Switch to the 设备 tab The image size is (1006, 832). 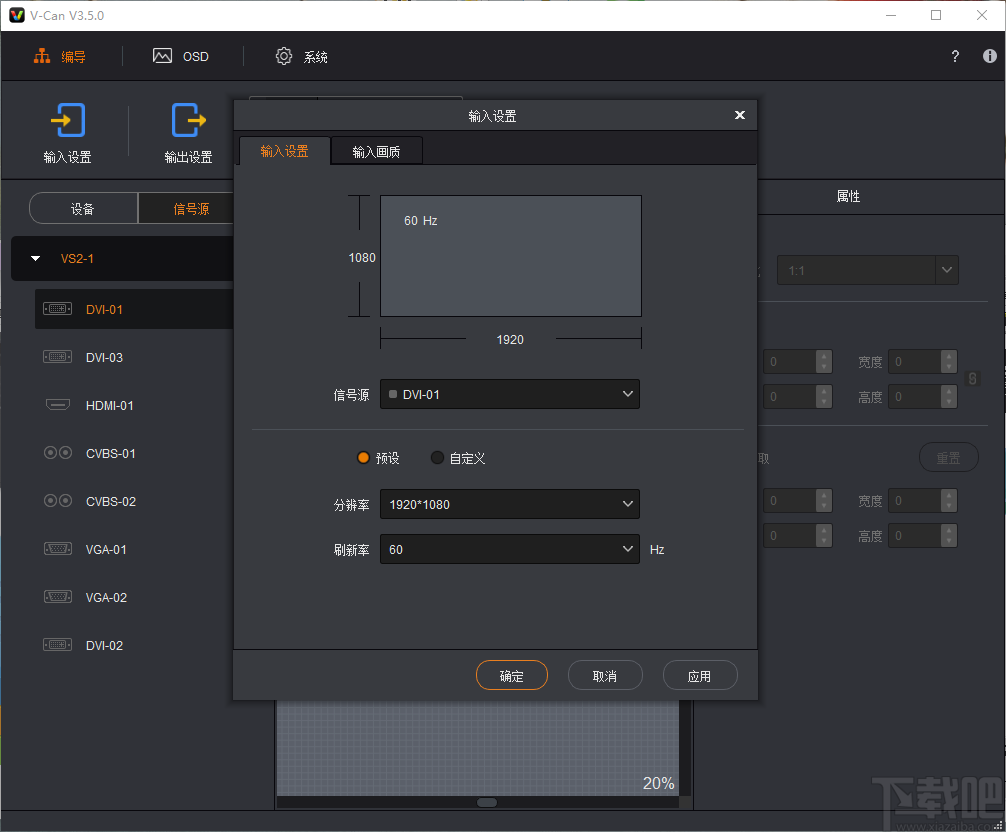point(83,208)
